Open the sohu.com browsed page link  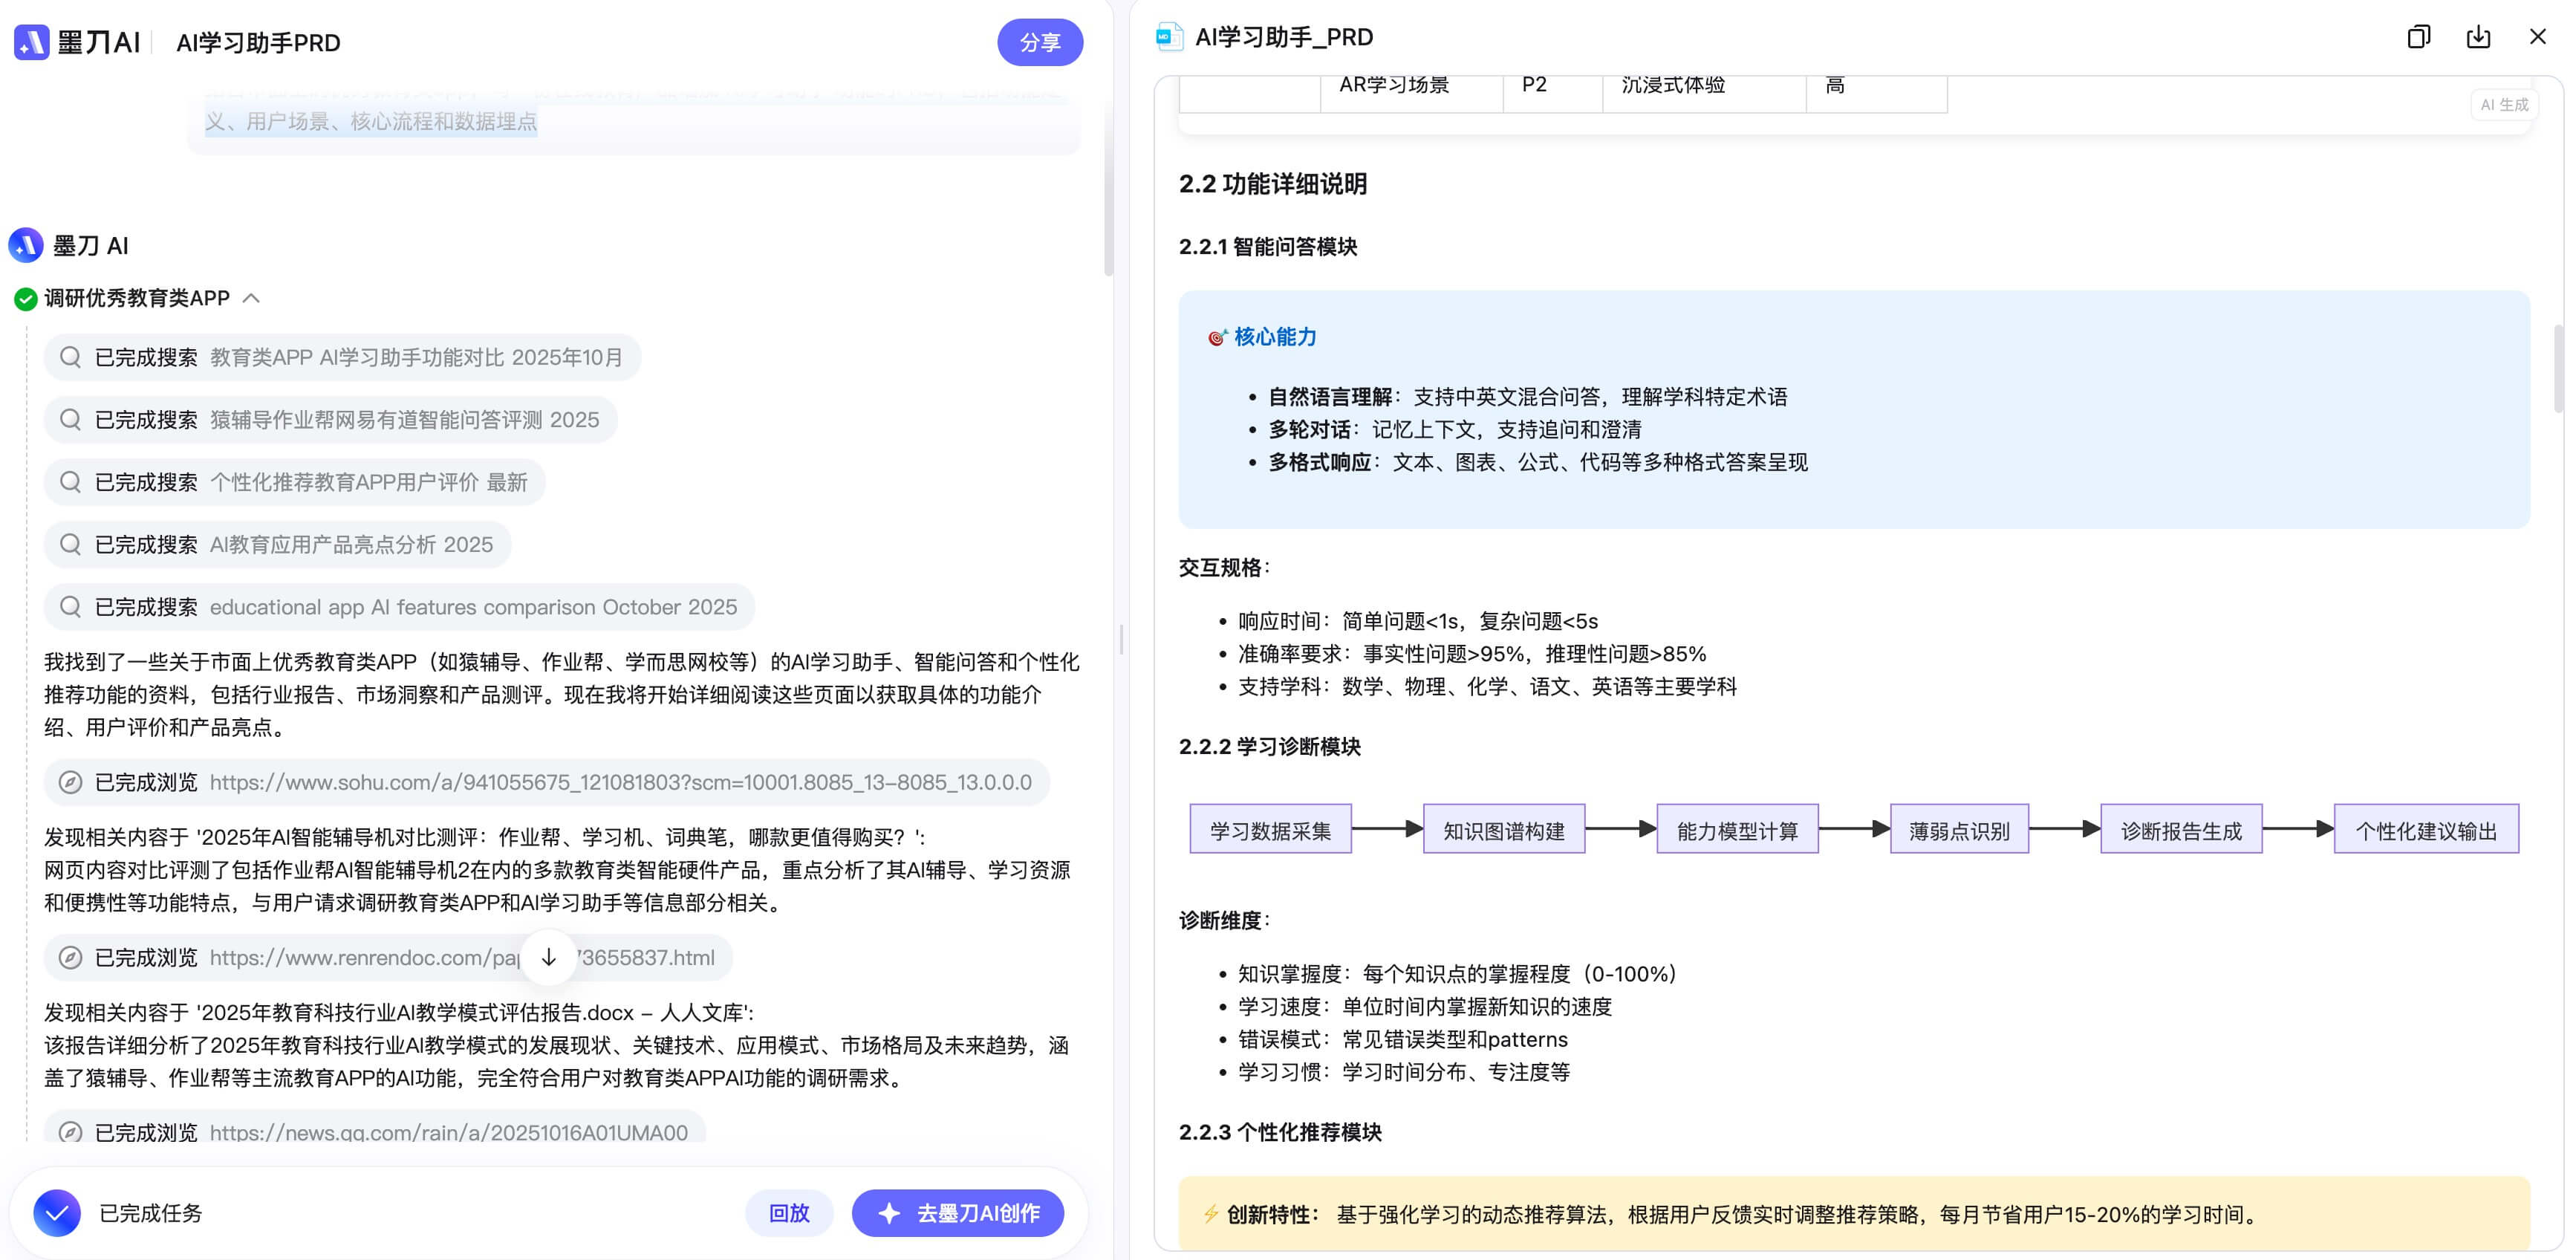click(620, 782)
